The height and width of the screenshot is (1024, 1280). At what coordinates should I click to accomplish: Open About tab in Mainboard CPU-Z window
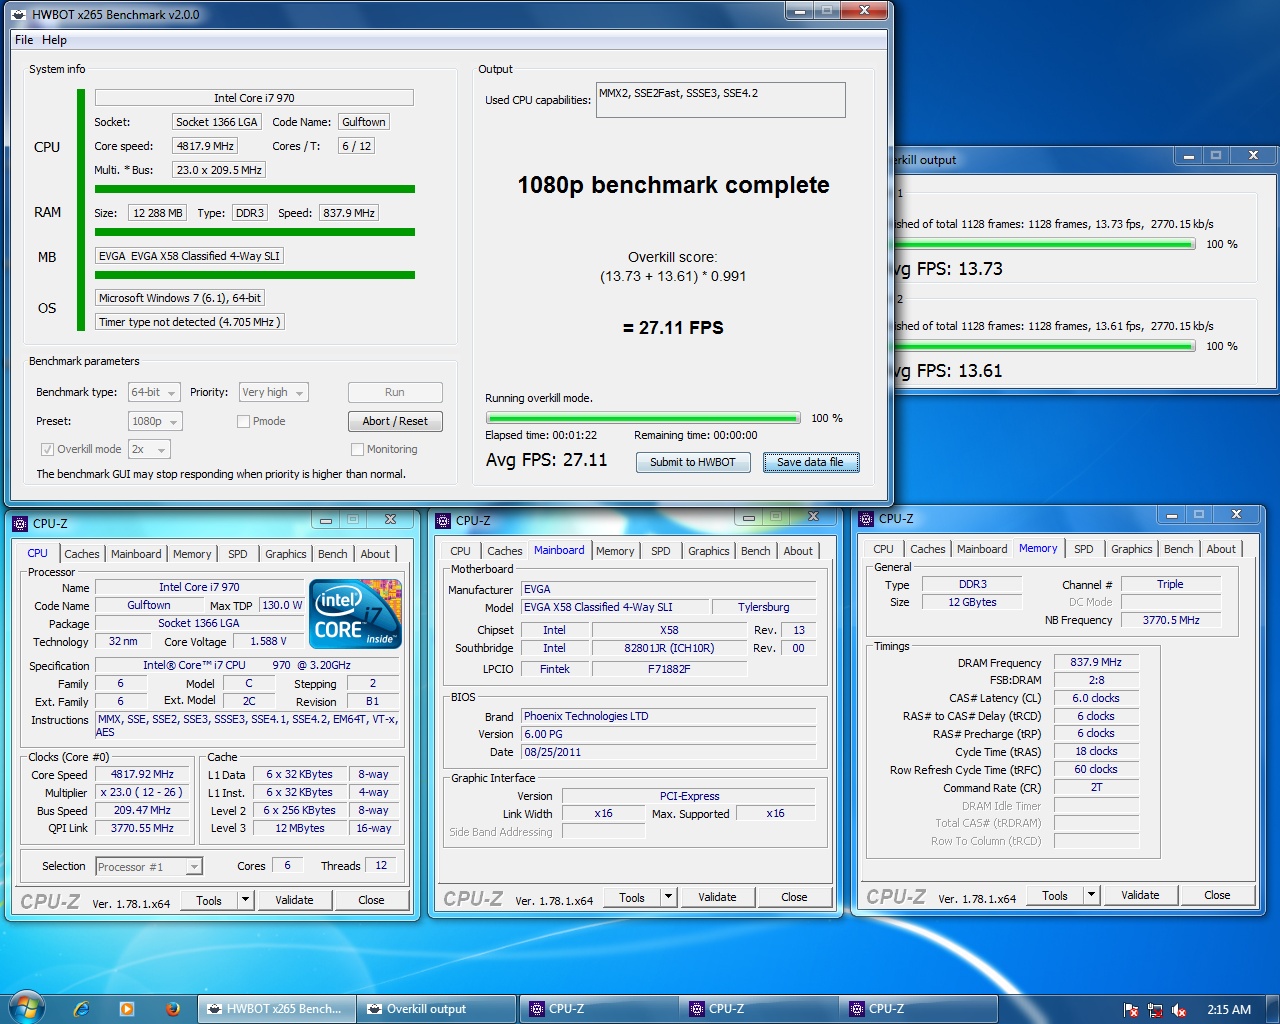point(798,551)
